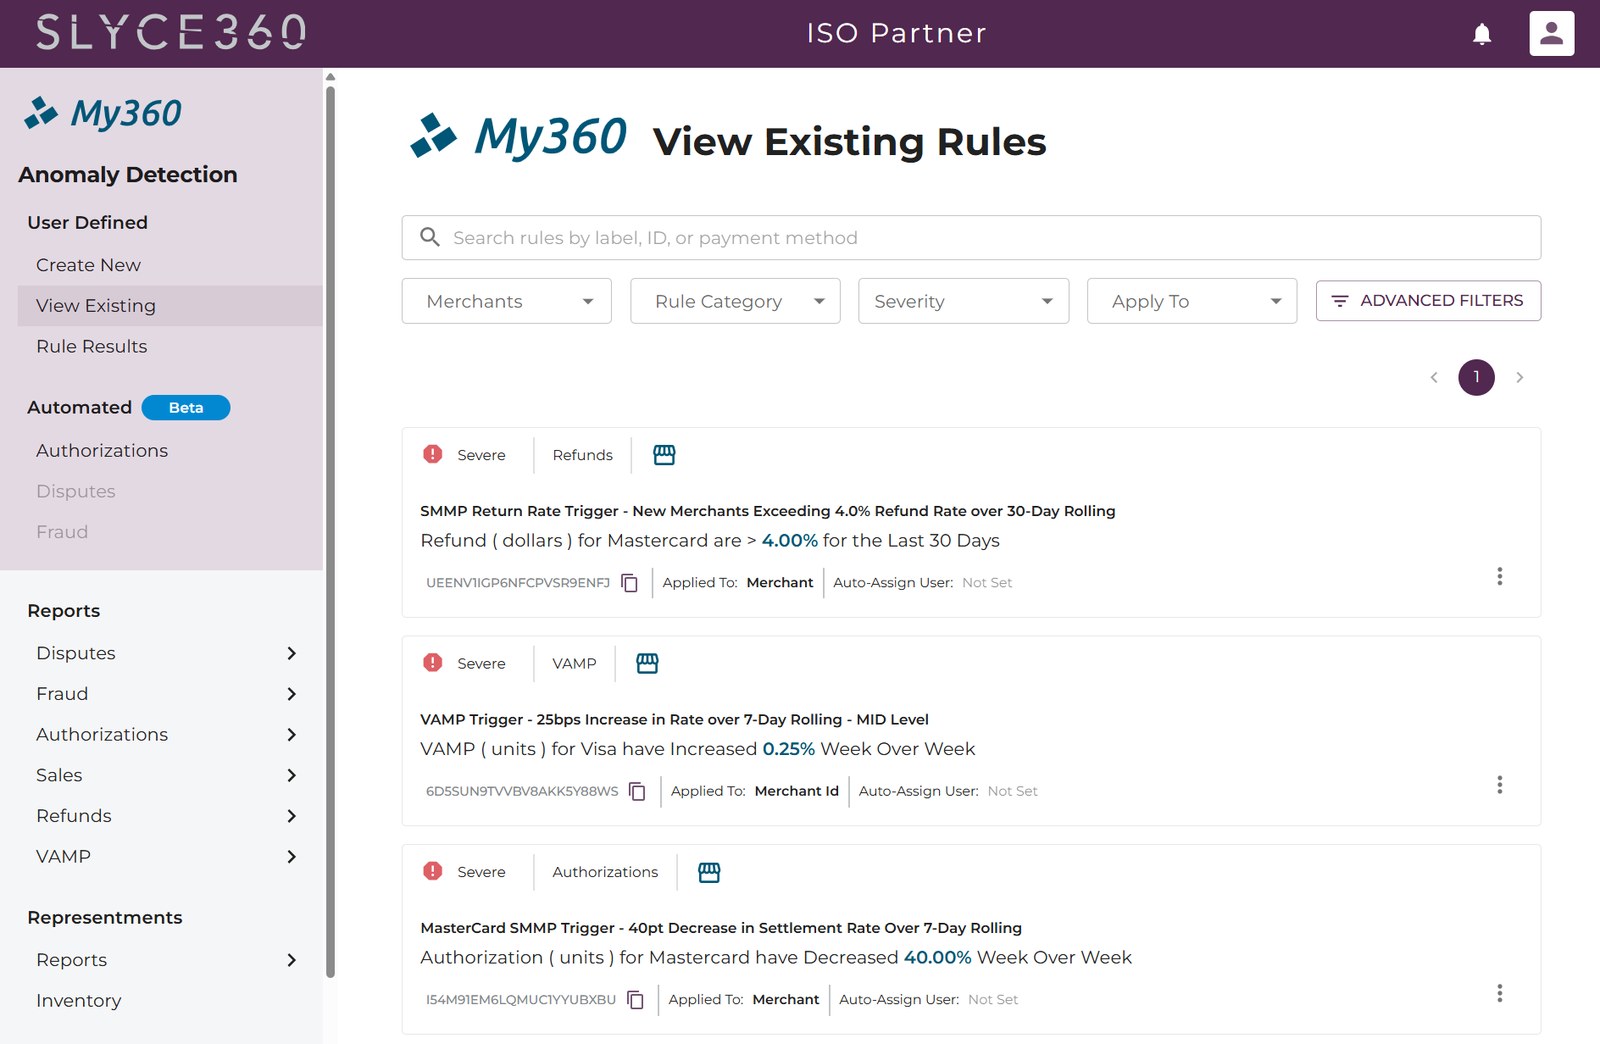Copy the rule ID UEENV1IGP6NFCPVSR9ENFJ

click(630, 583)
